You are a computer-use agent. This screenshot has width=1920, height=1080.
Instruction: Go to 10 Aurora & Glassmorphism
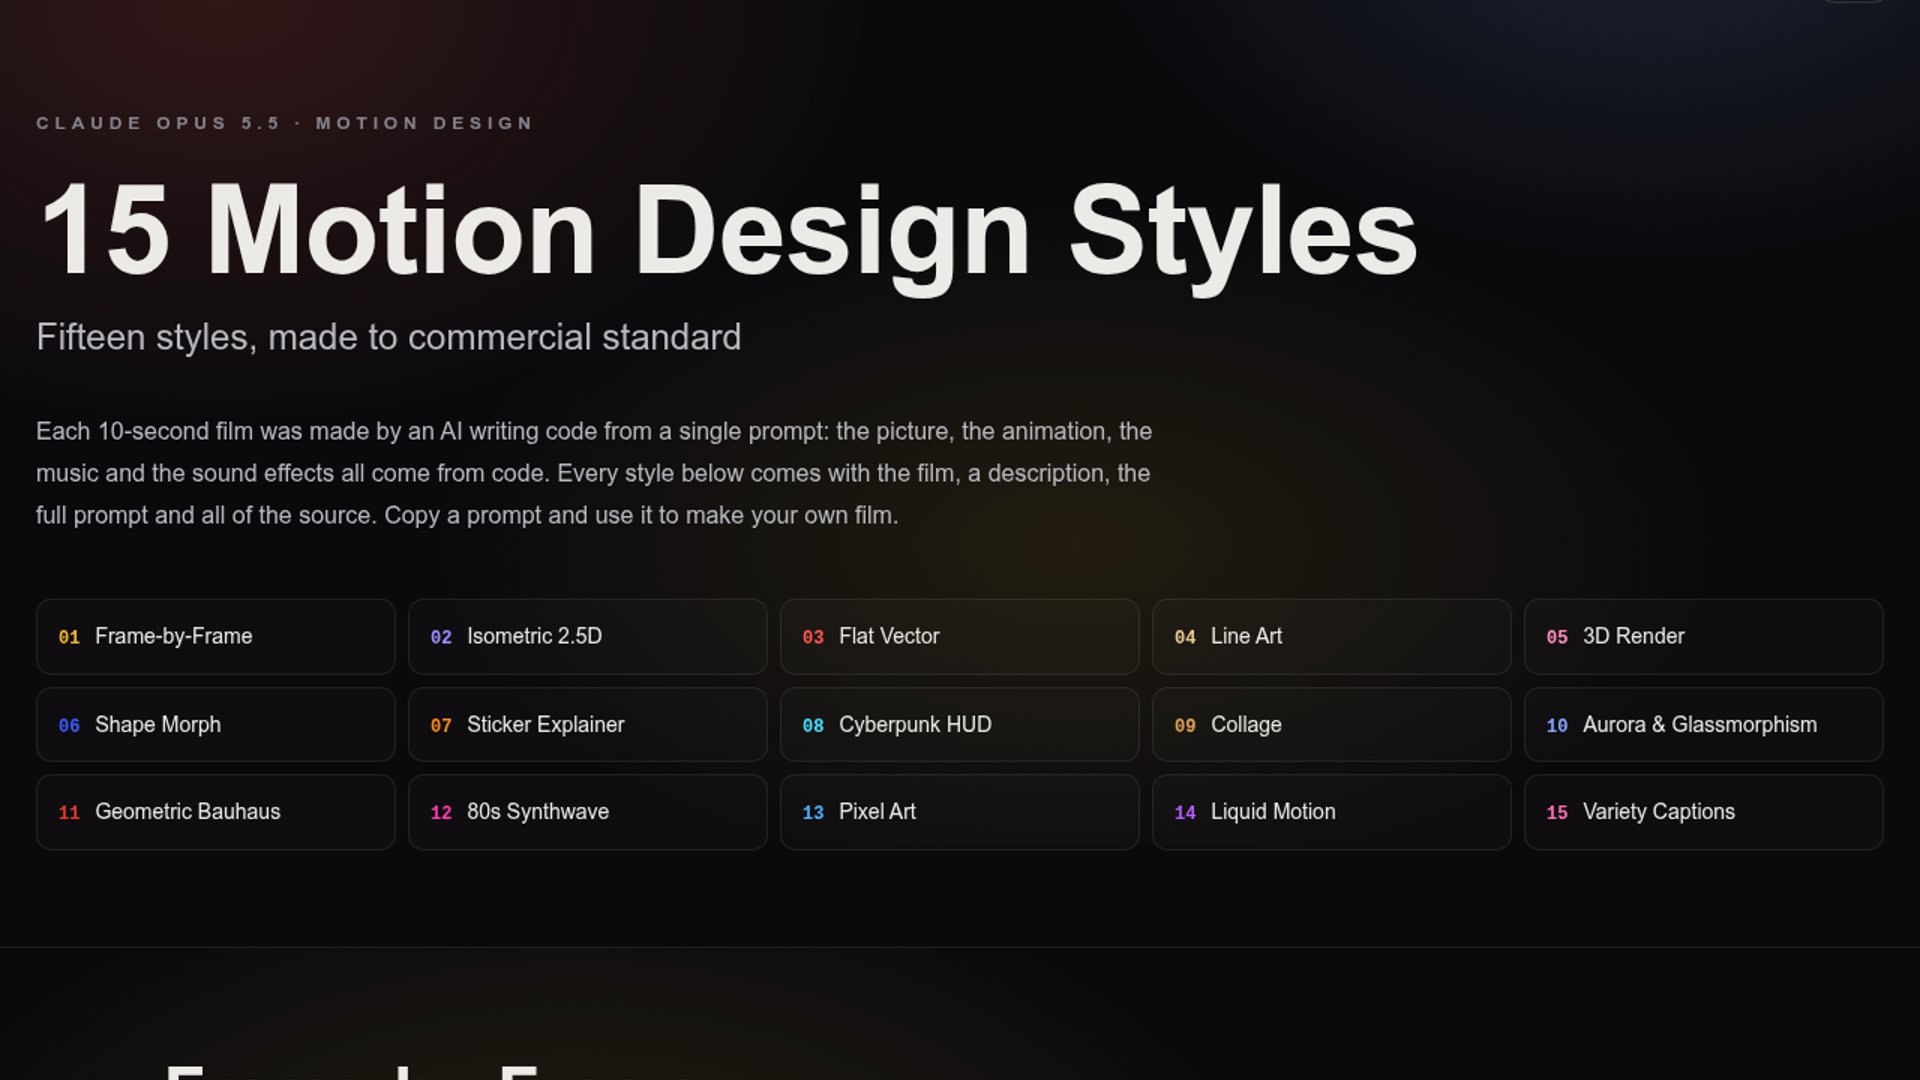coord(1704,724)
